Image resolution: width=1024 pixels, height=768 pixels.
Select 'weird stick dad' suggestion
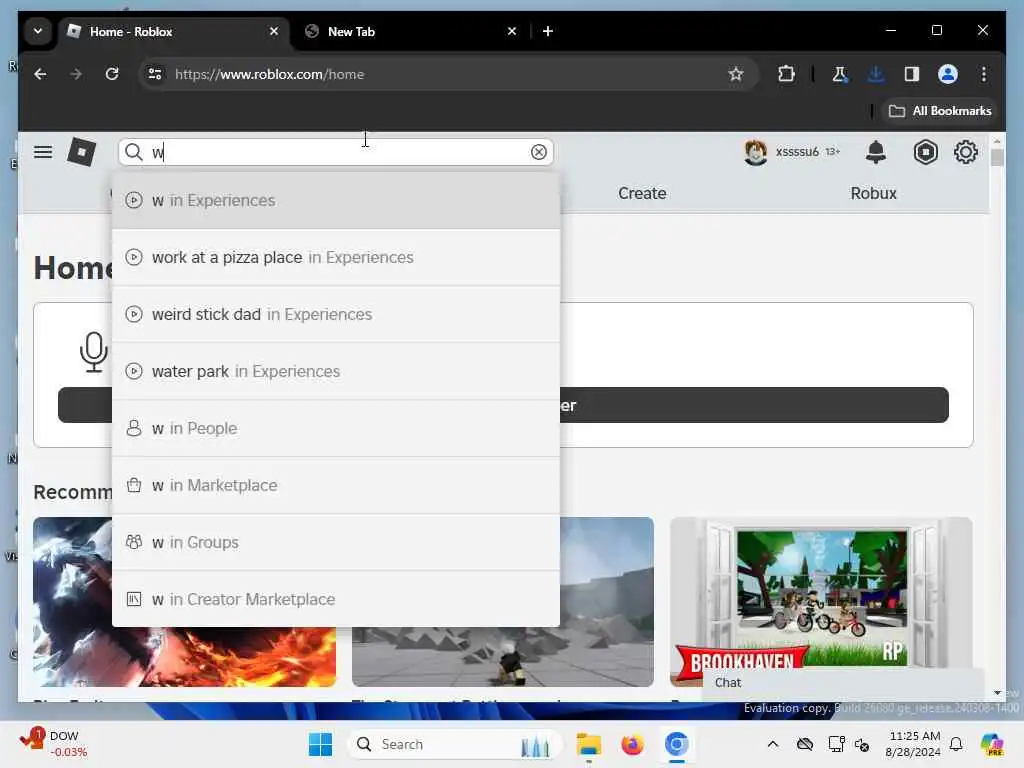click(336, 314)
